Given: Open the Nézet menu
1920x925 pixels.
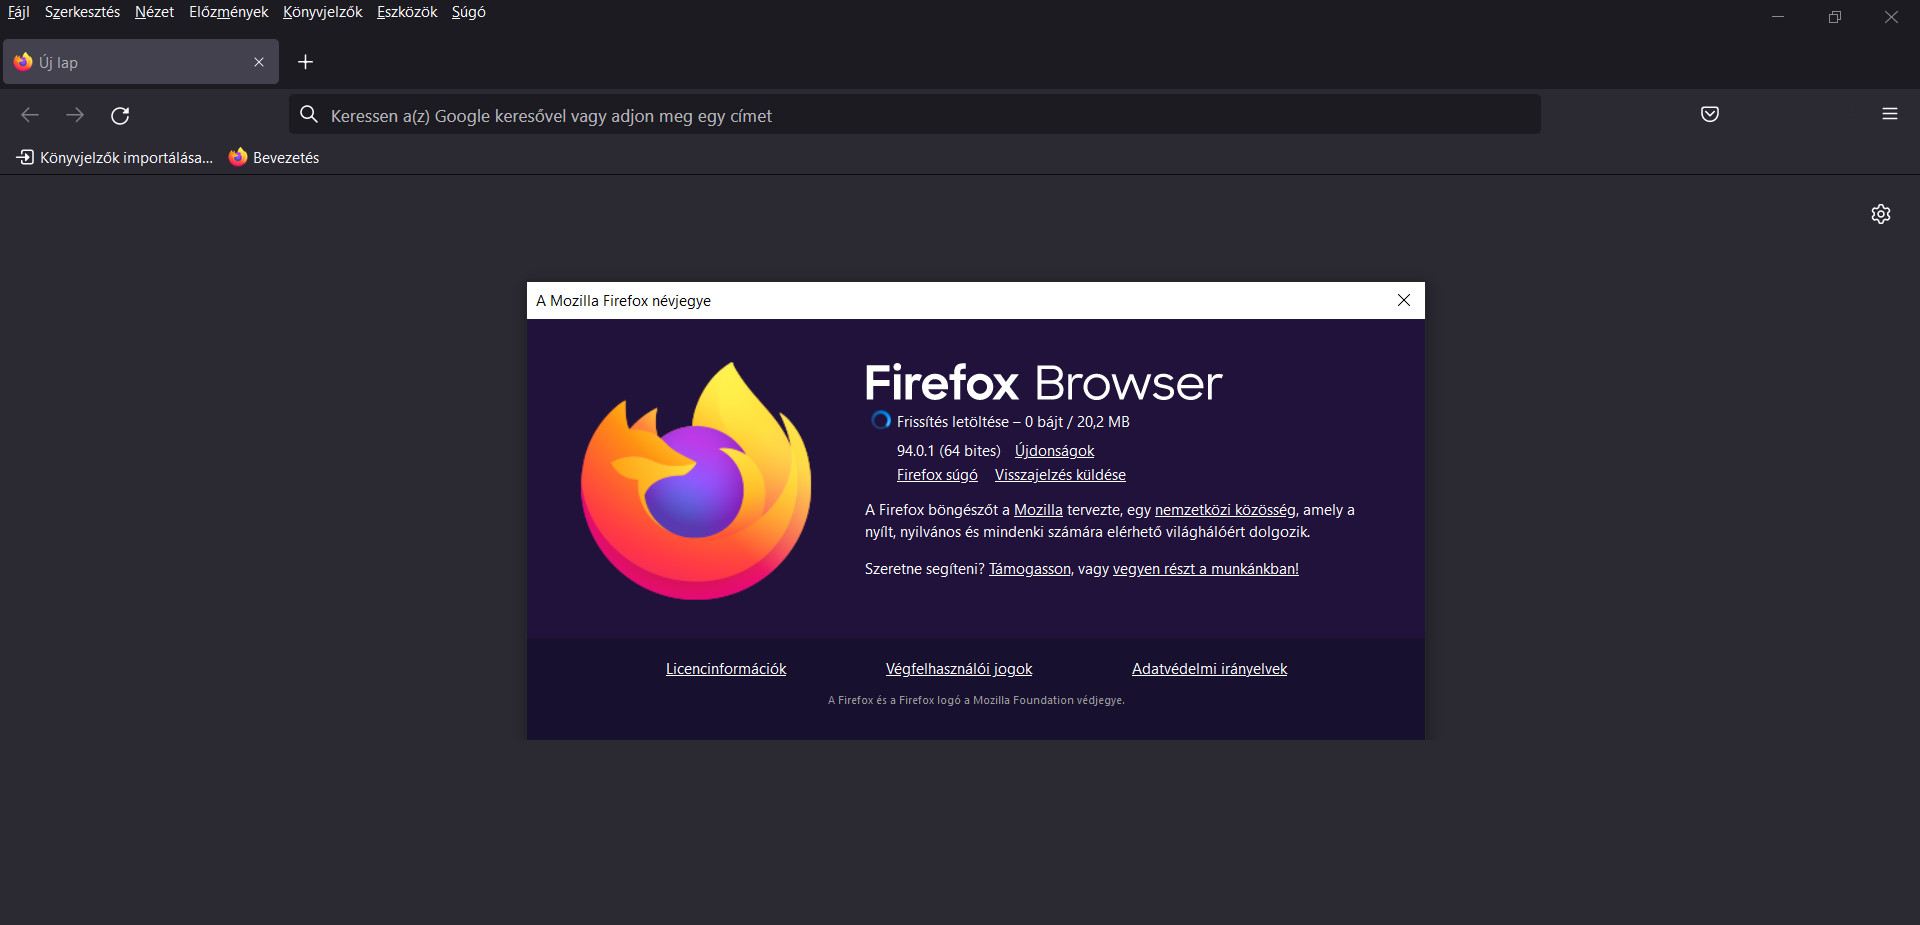Looking at the screenshot, I should (x=154, y=12).
